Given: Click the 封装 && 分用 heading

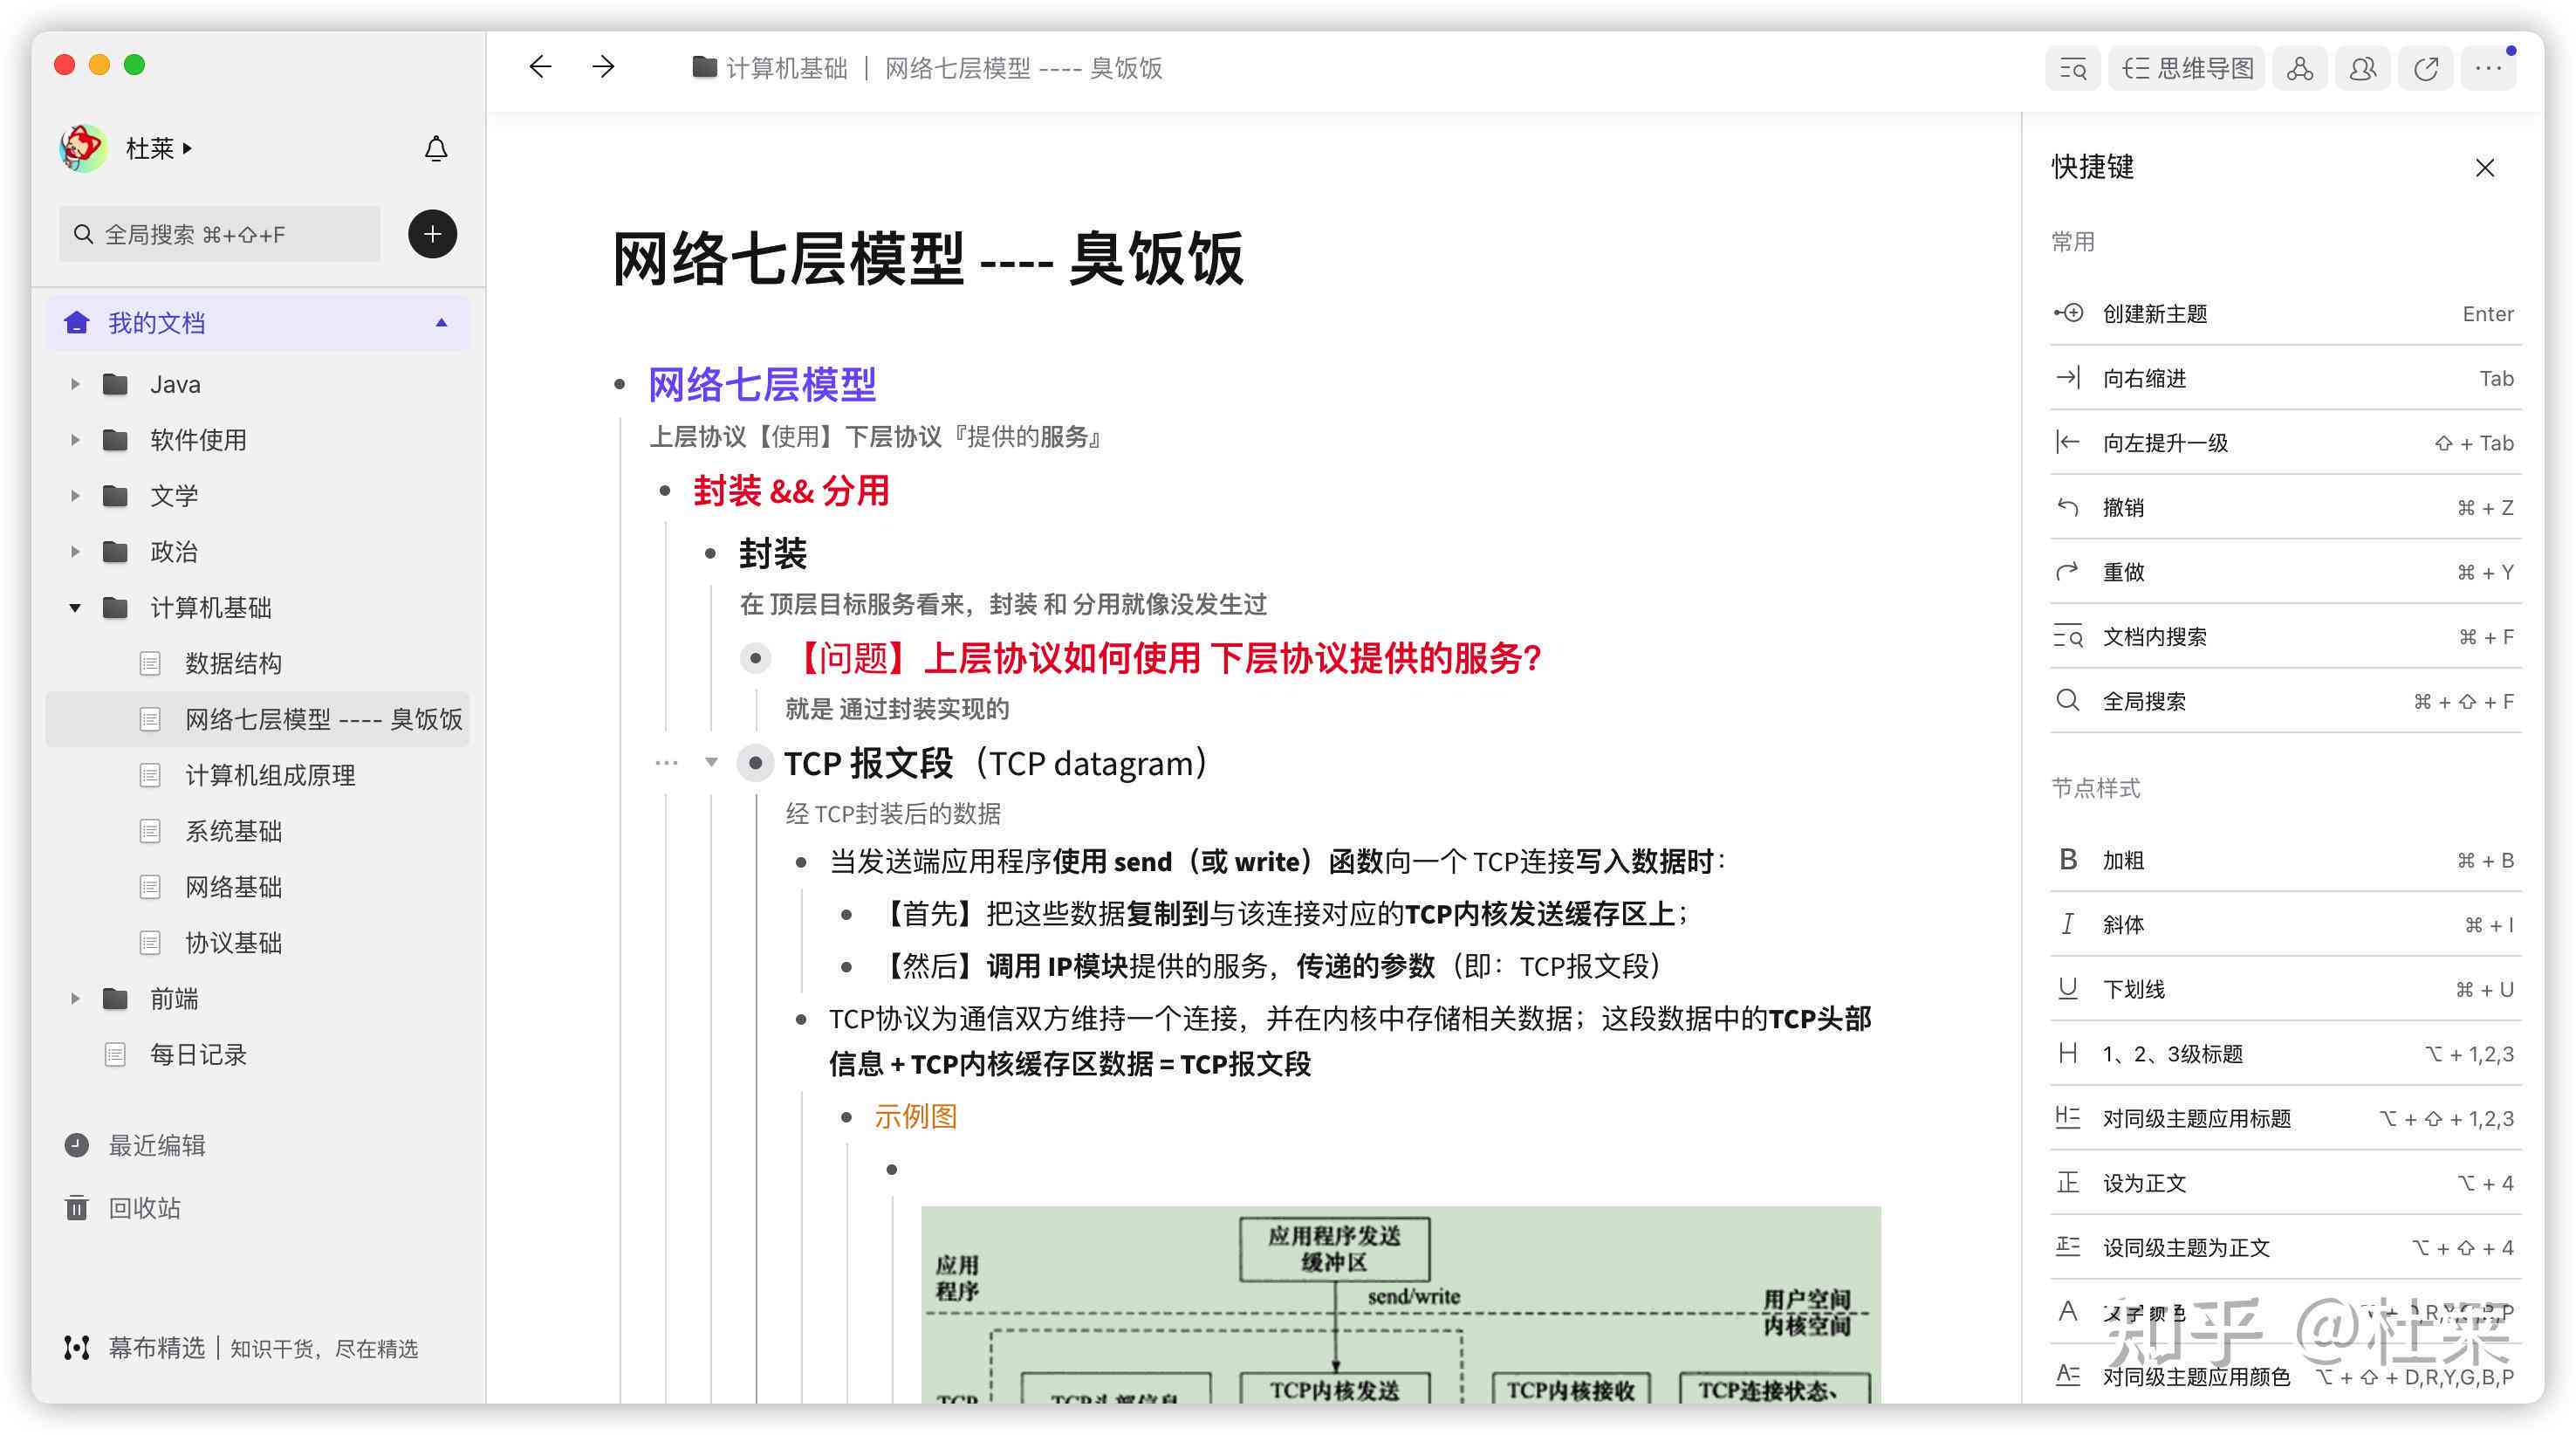Looking at the screenshot, I should (791, 491).
